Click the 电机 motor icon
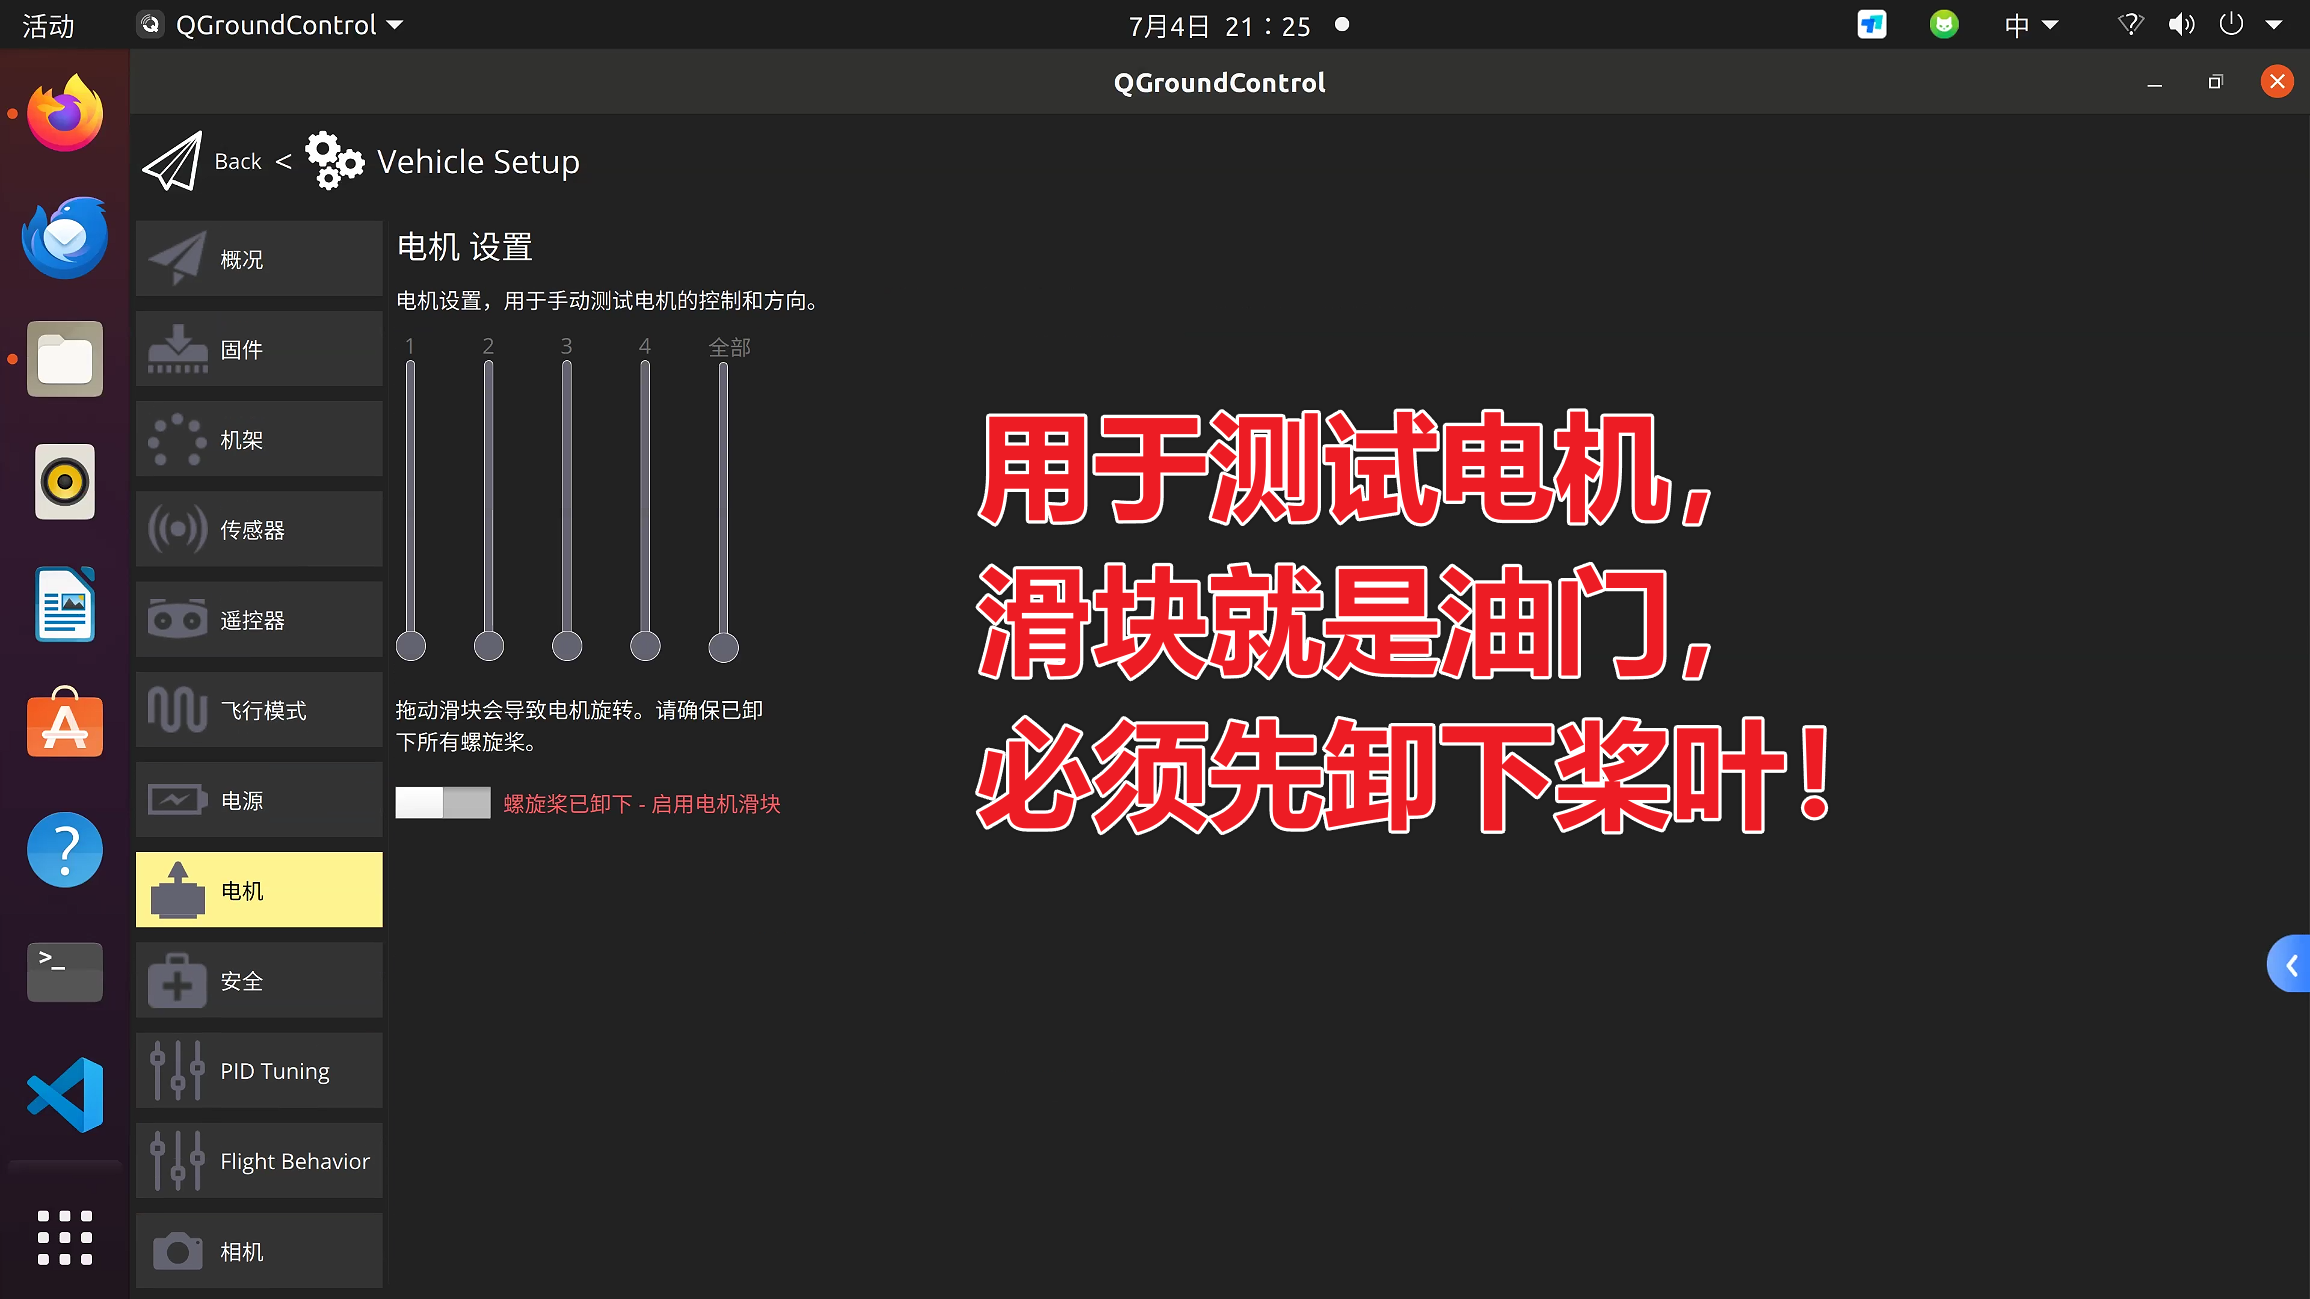Image resolution: width=2310 pixels, height=1299 pixels. tap(177, 890)
